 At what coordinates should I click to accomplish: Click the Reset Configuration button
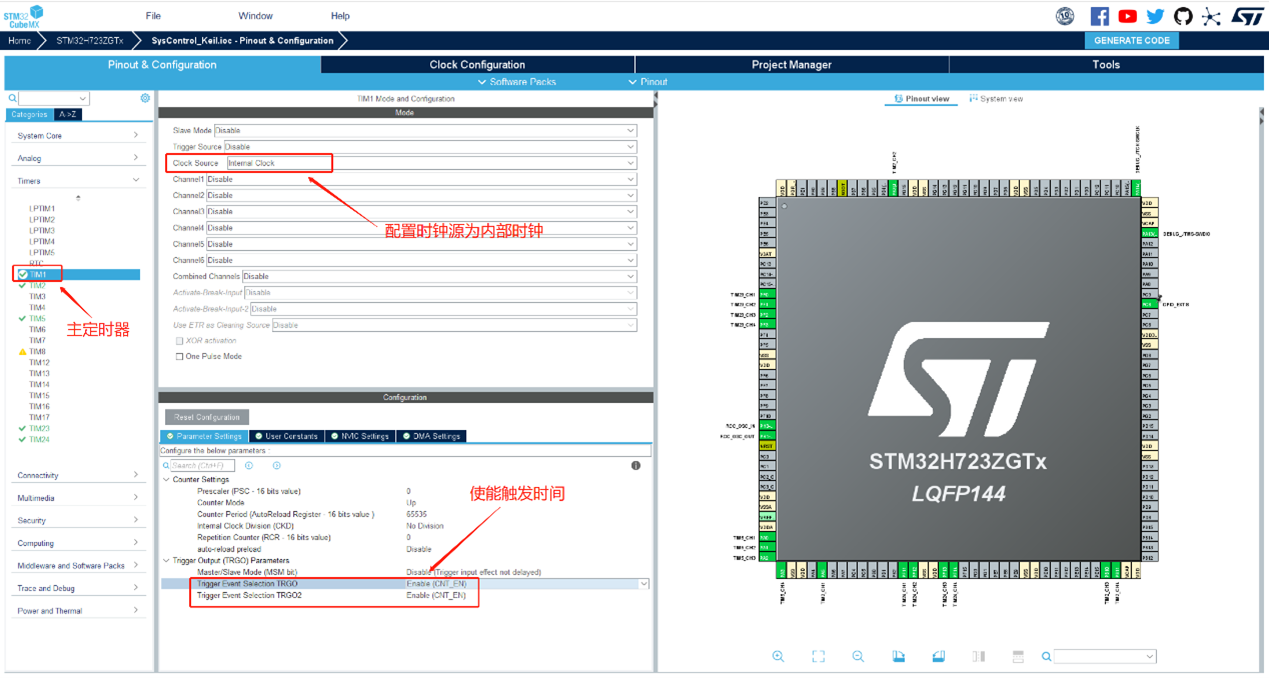point(207,417)
